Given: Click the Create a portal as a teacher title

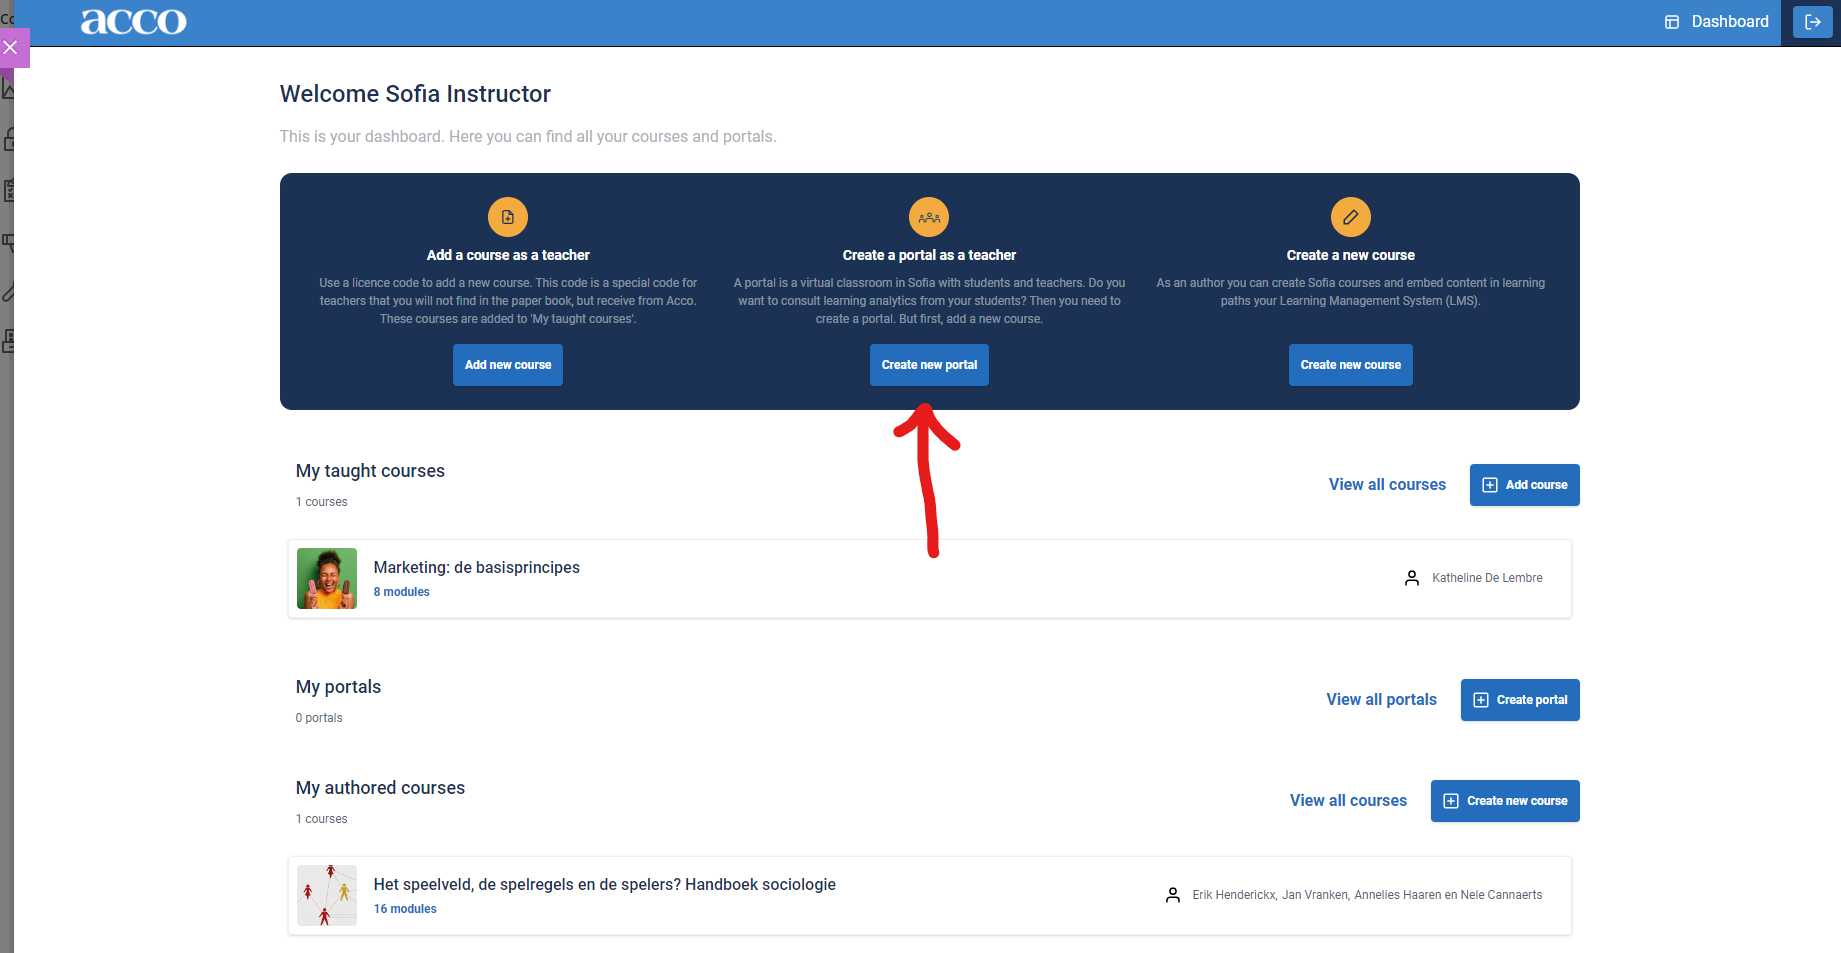Looking at the screenshot, I should (x=929, y=255).
